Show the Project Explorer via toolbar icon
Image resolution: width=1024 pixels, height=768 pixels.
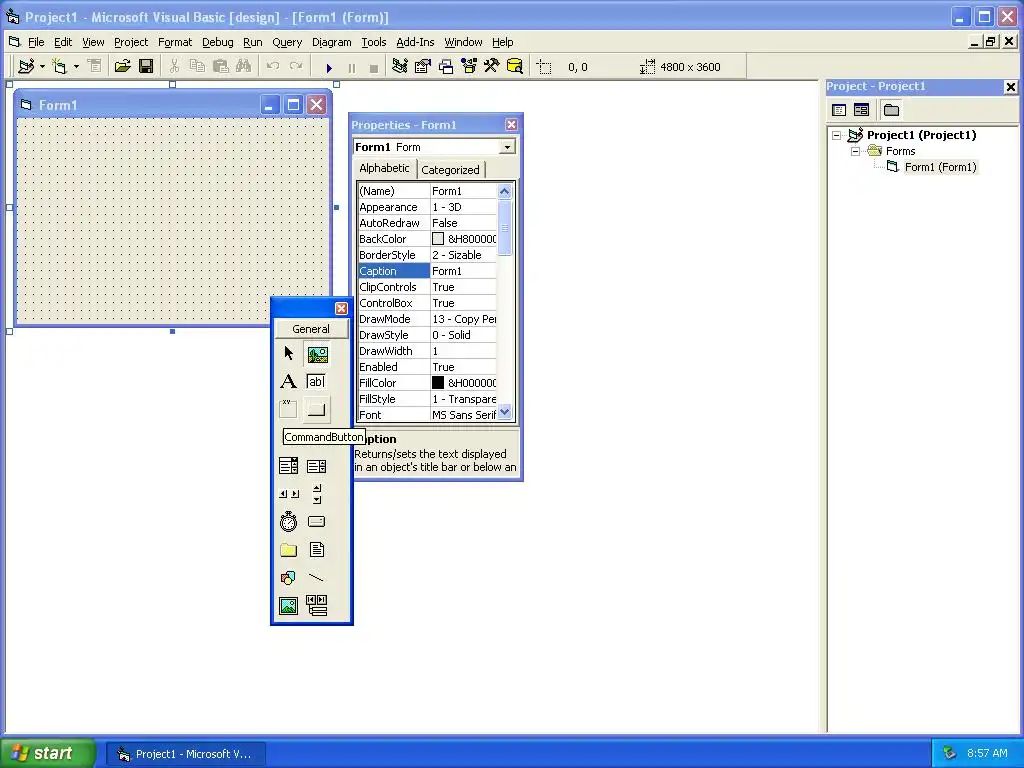point(400,67)
